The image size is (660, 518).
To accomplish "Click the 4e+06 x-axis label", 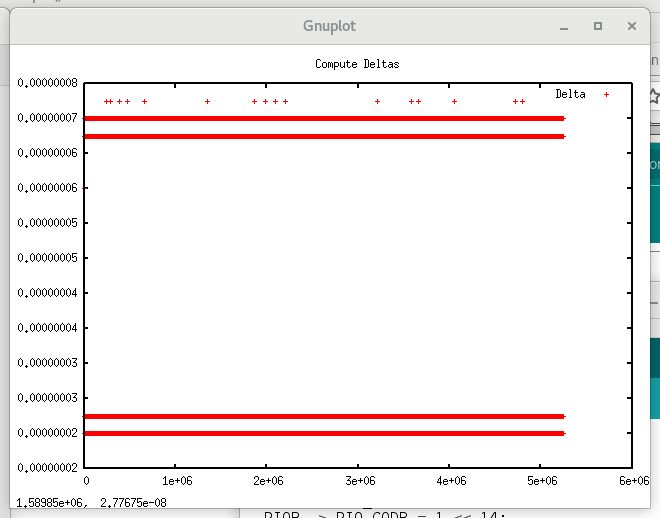I will pyautogui.click(x=451, y=481).
